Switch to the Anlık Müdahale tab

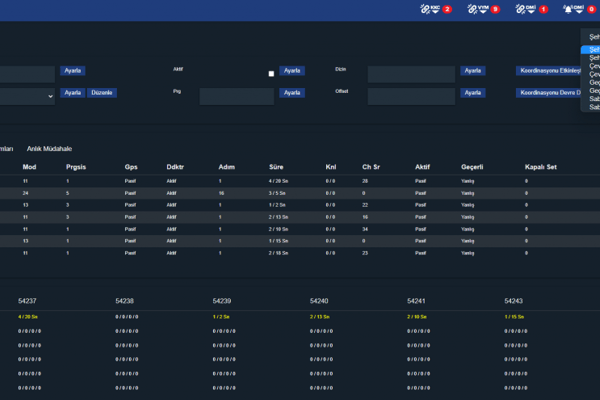point(49,149)
